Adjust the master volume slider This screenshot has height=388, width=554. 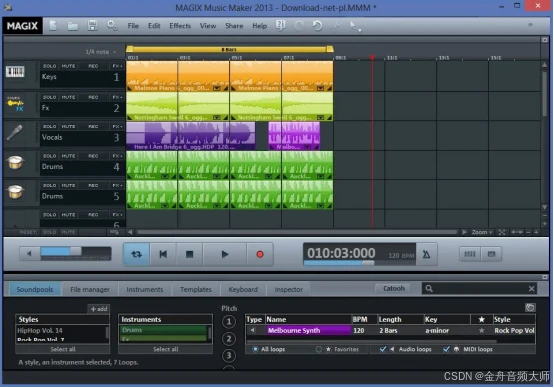[76, 251]
